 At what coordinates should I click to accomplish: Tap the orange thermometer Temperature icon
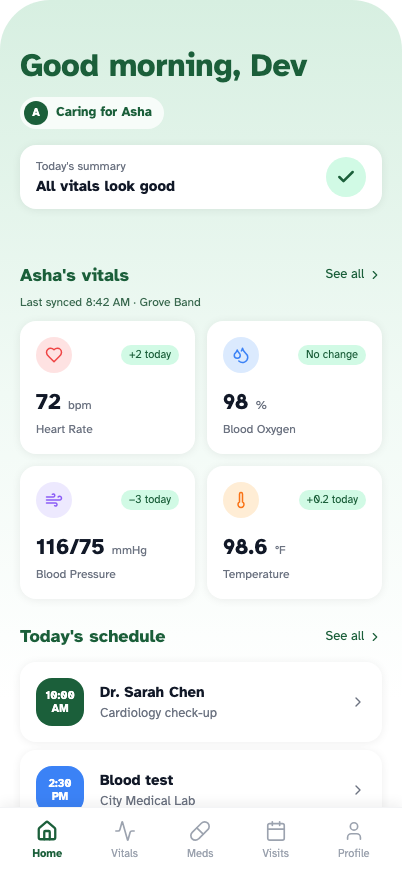click(241, 500)
